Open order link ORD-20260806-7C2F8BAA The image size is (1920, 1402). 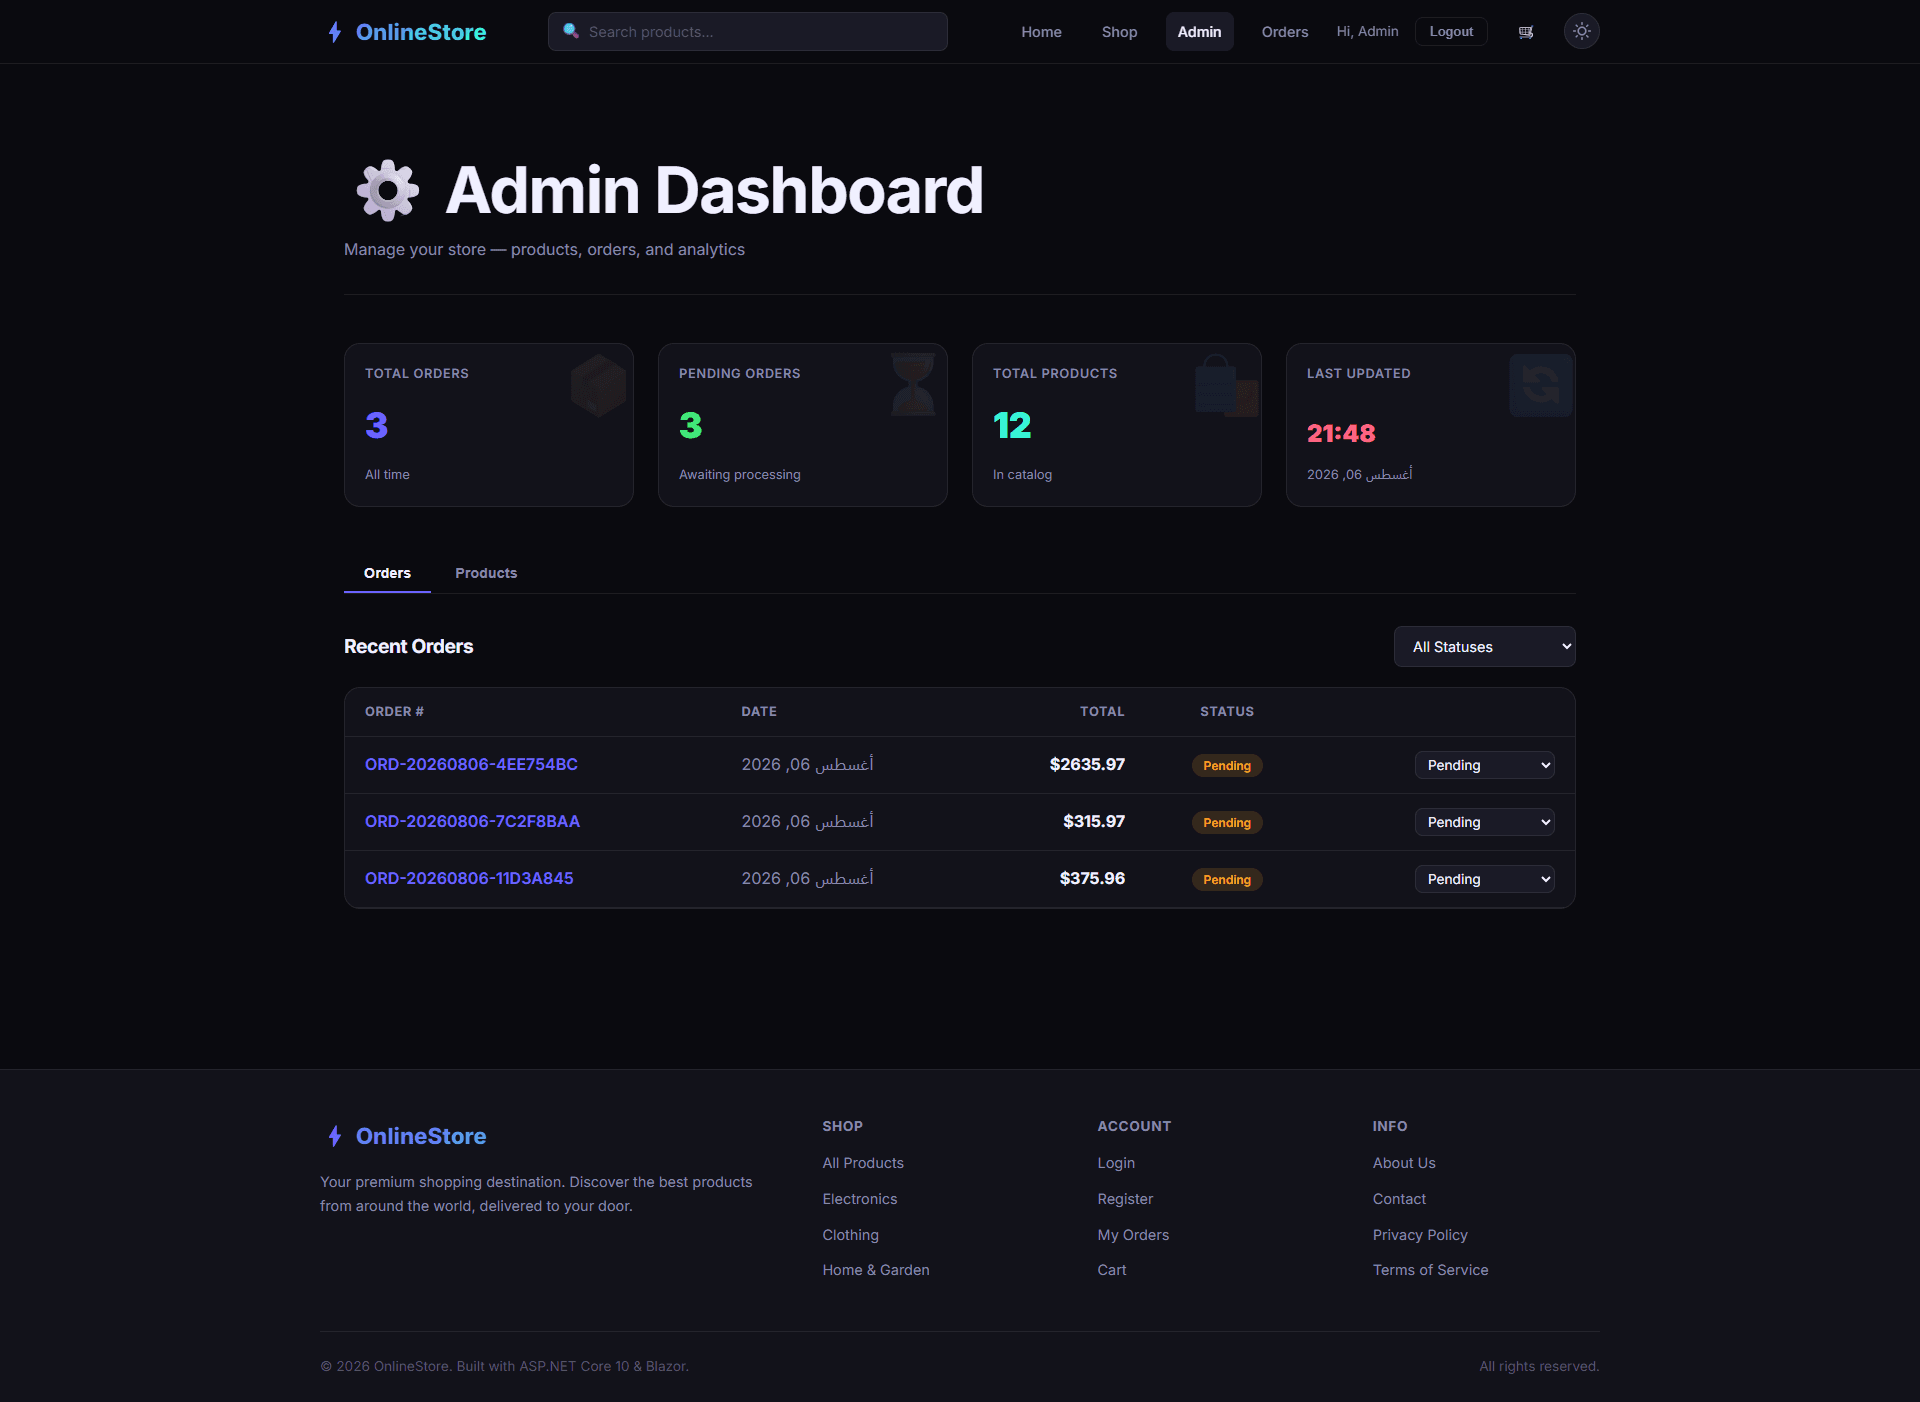pyautogui.click(x=472, y=821)
